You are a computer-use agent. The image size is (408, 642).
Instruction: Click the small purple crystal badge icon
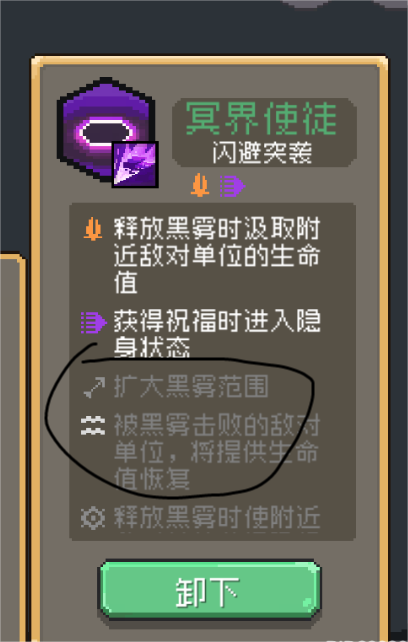[x=135, y=164]
